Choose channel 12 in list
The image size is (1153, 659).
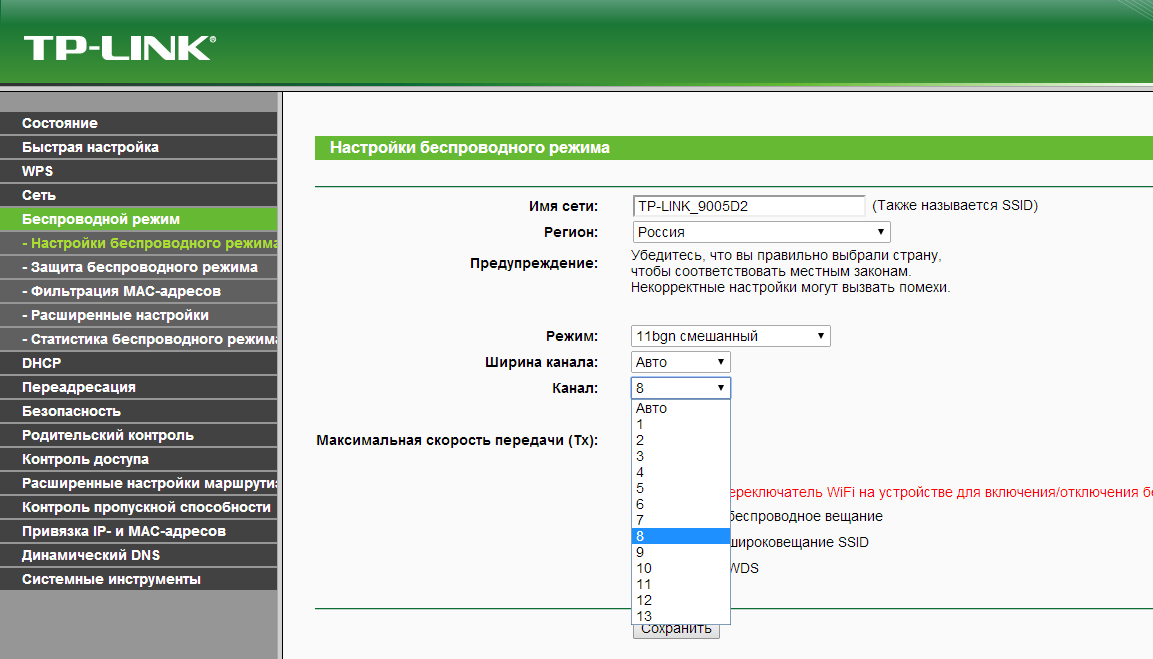pyautogui.click(x=681, y=600)
